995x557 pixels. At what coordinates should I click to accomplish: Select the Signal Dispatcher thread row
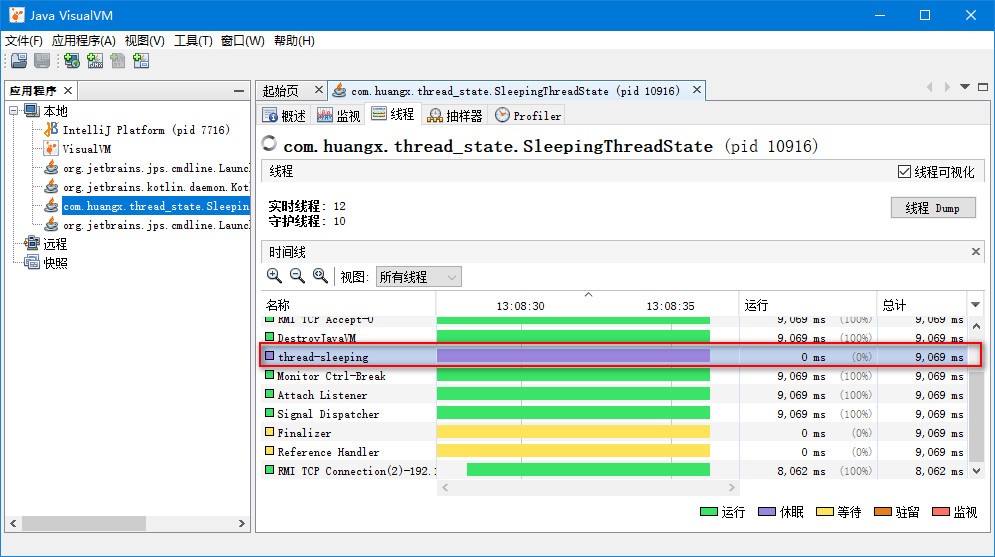[x=614, y=414]
